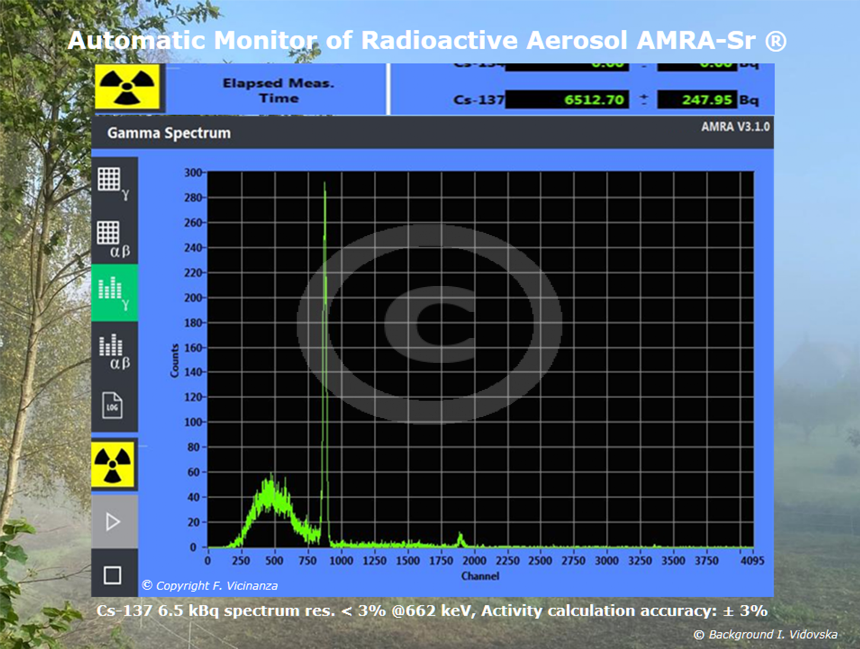Open the alpha-beta data table view

(x=114, y=238)
